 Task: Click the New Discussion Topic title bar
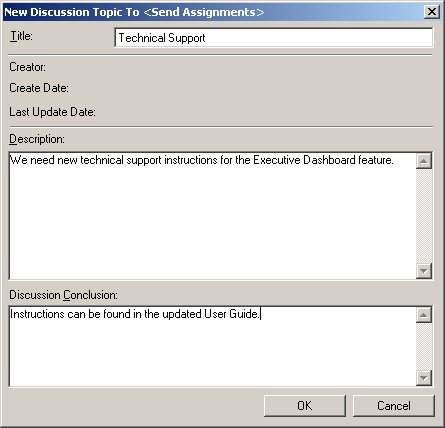coord(213,12)
